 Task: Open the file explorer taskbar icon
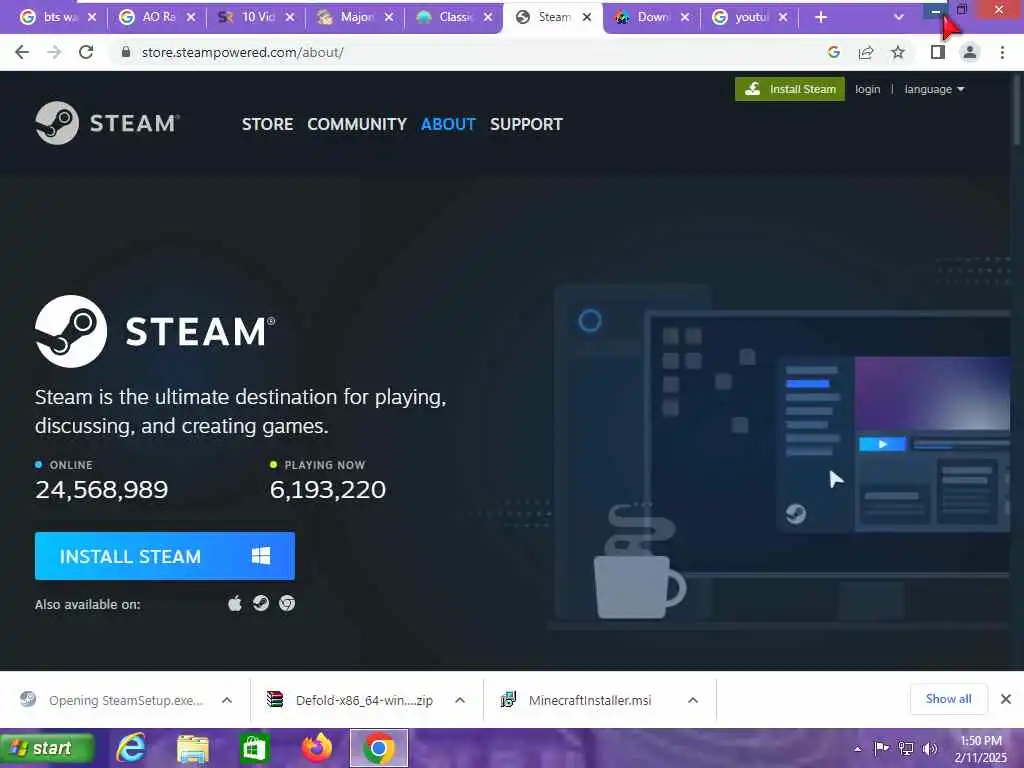pyautogui.click(x=193, y=748)
